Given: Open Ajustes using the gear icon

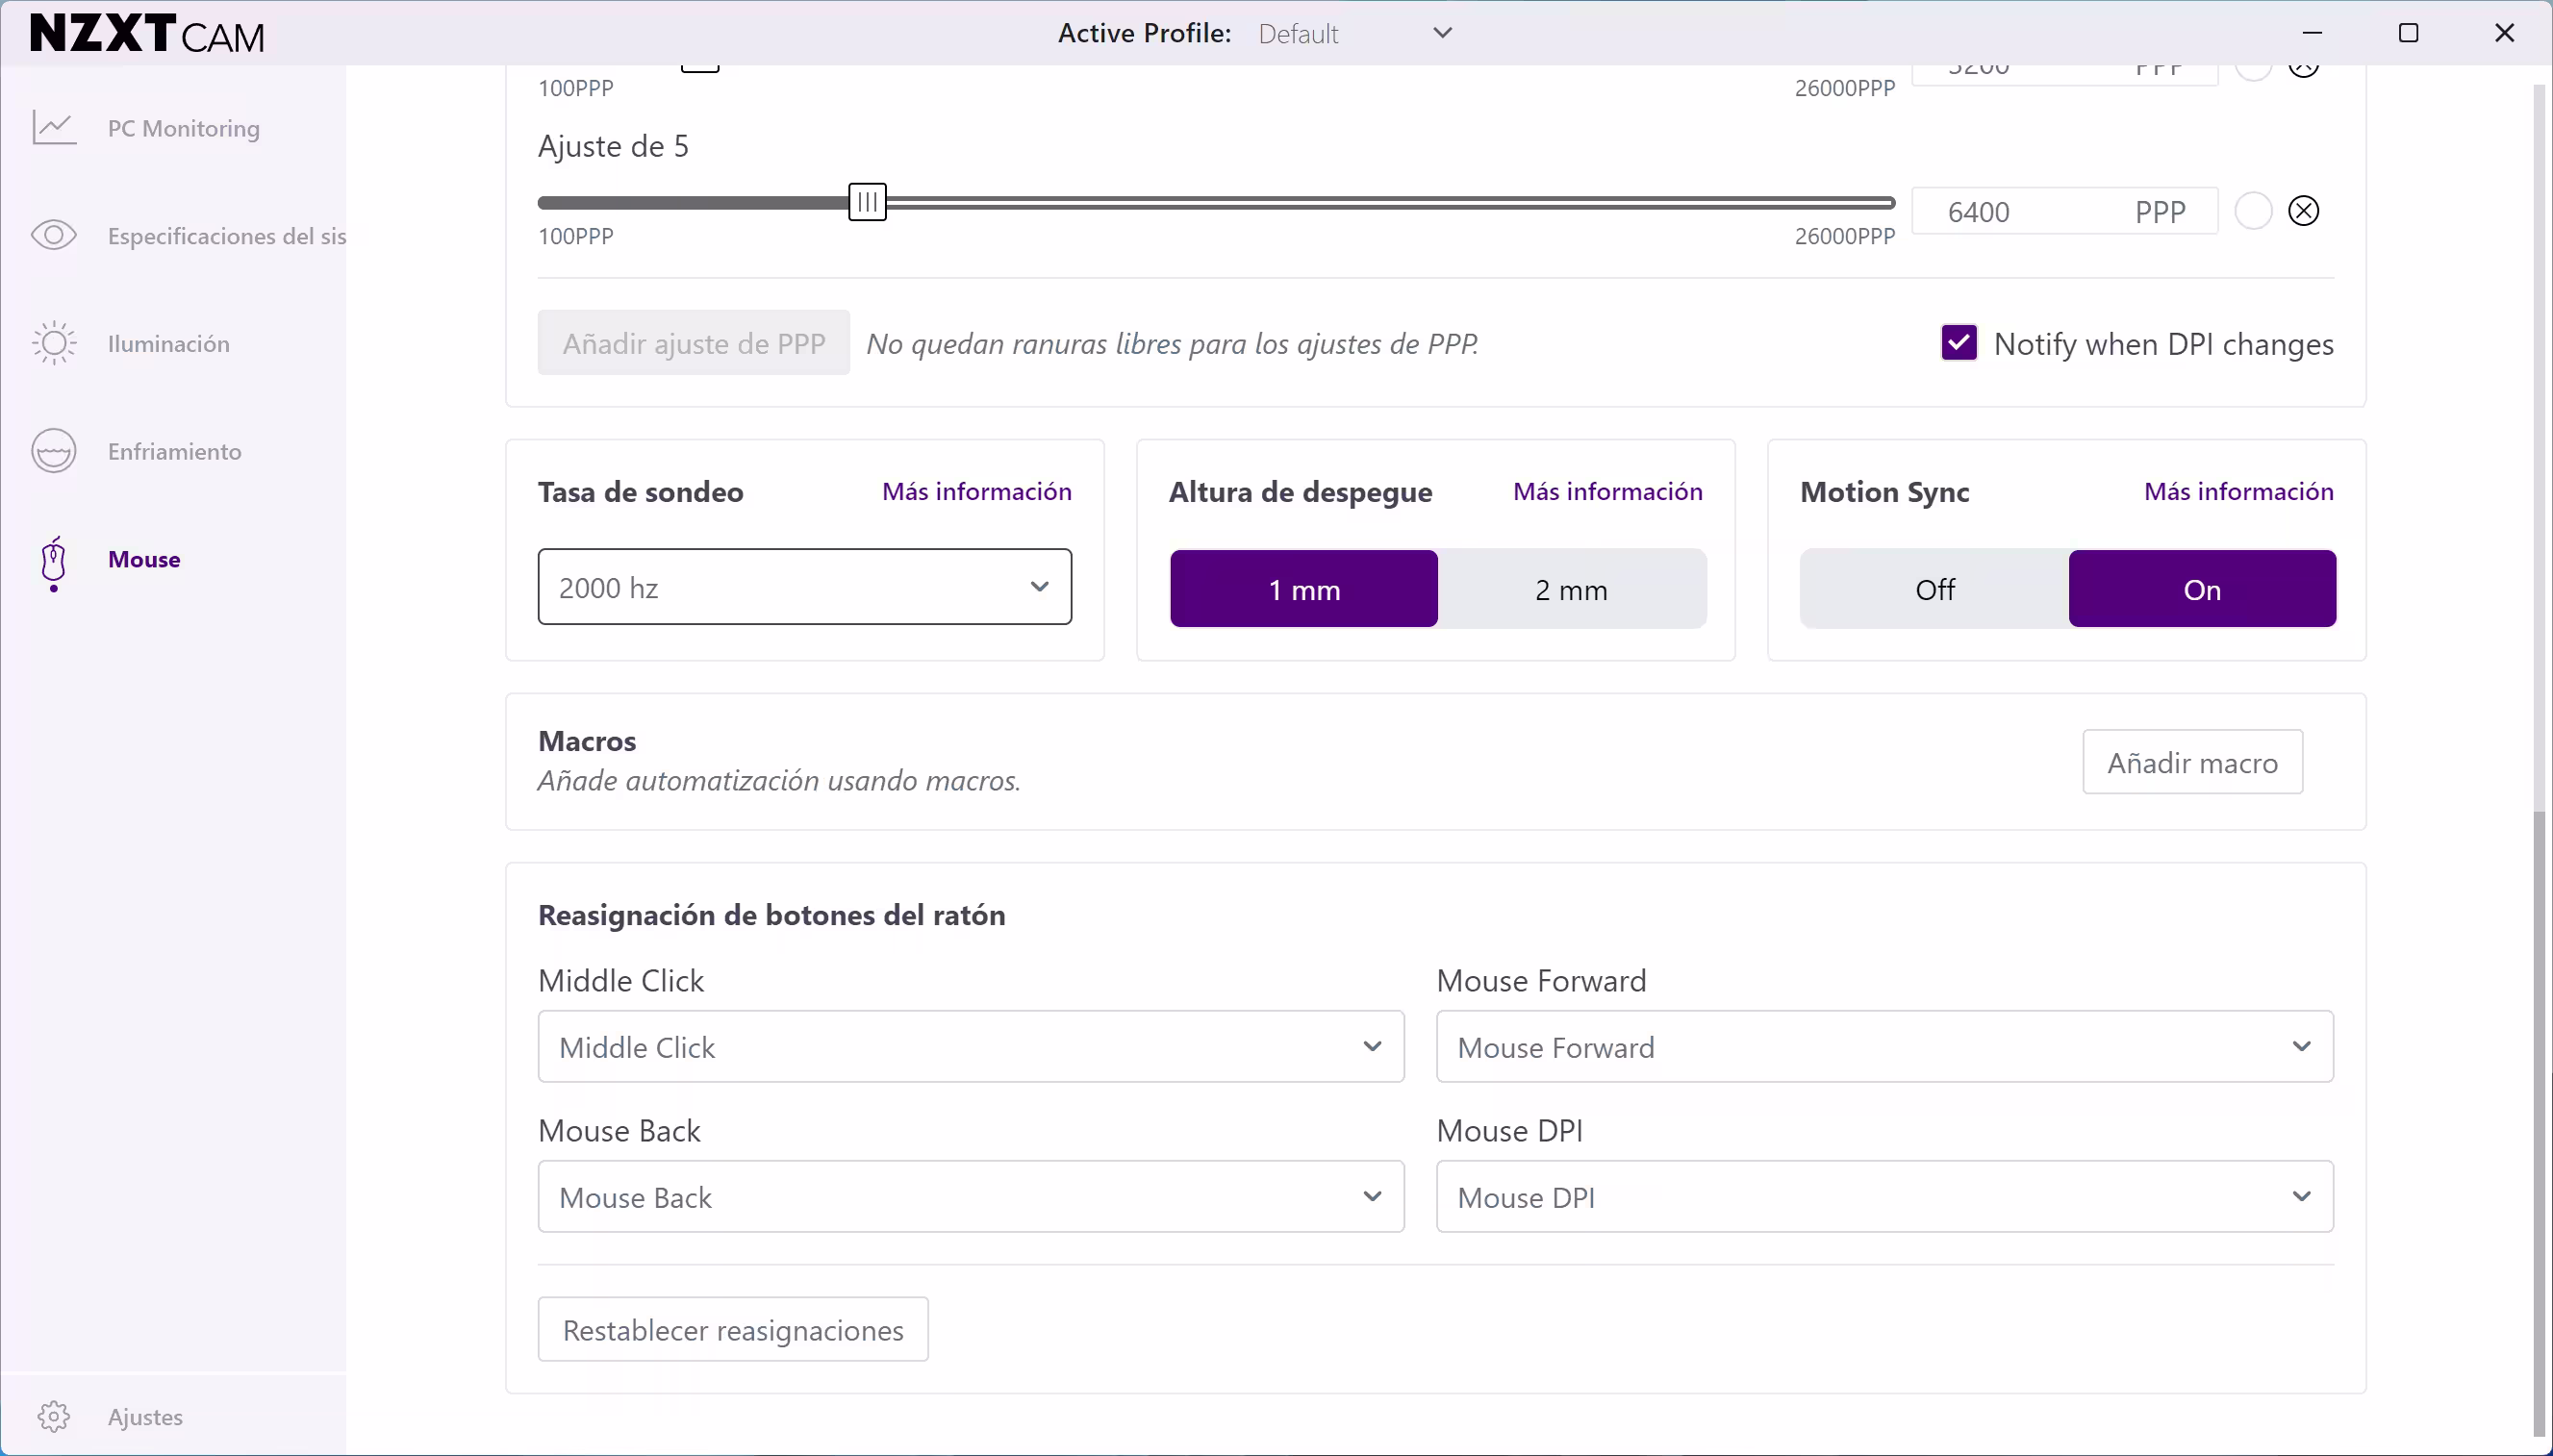Looking at the screenshot, I should click(54, 1416).
